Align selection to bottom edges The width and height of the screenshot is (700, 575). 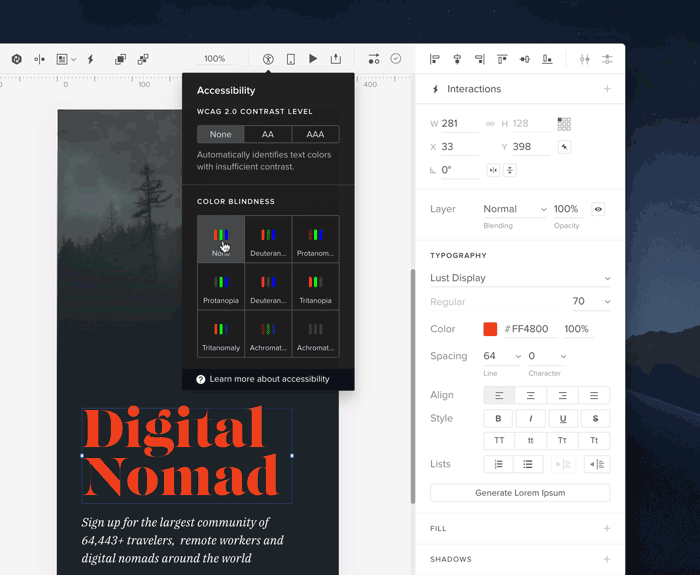pos(547,59)
